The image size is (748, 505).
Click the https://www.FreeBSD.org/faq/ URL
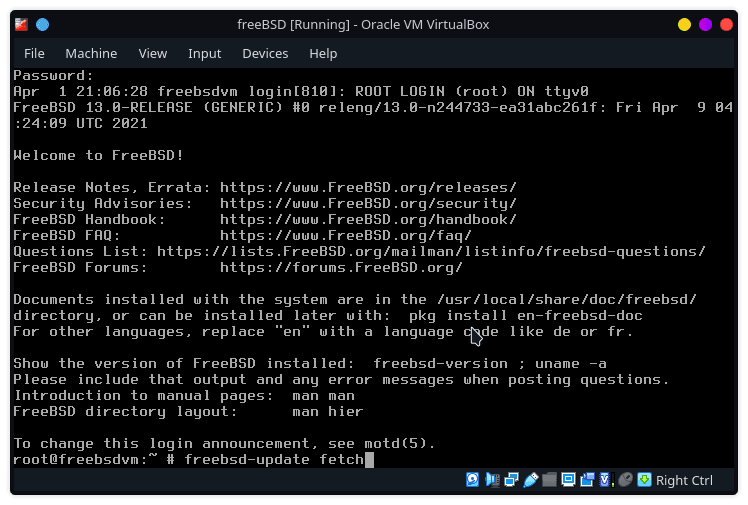click(x=346, y=236)
